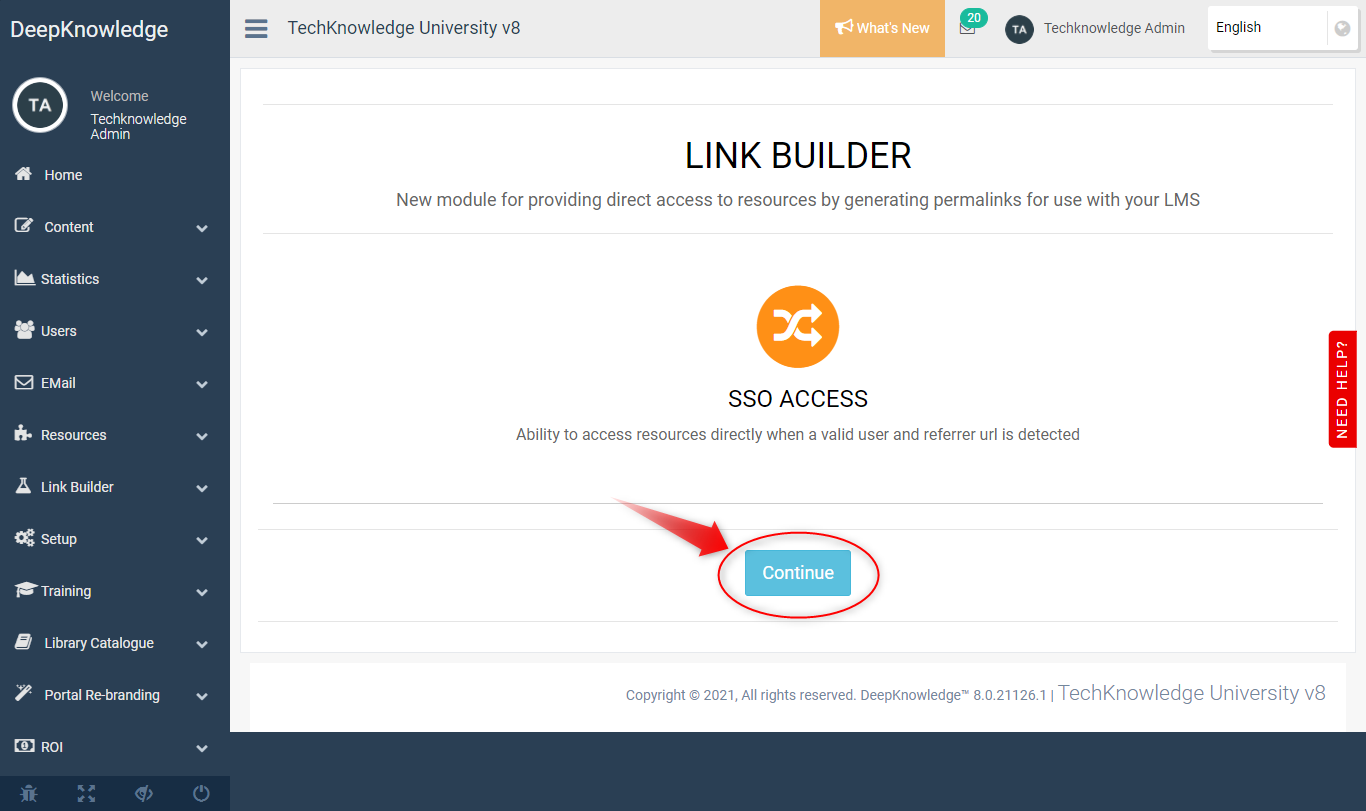The width and height of the screenshot is (1366, 811).
Task: Expand the Library Catalogue menu chevron
Action: [202, 644]
